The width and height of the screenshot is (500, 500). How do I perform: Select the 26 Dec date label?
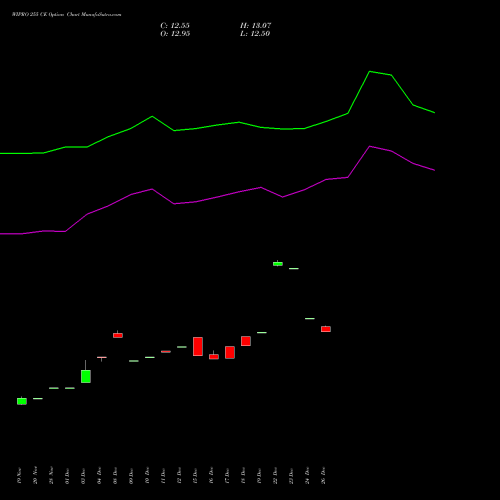click(323, 476)
